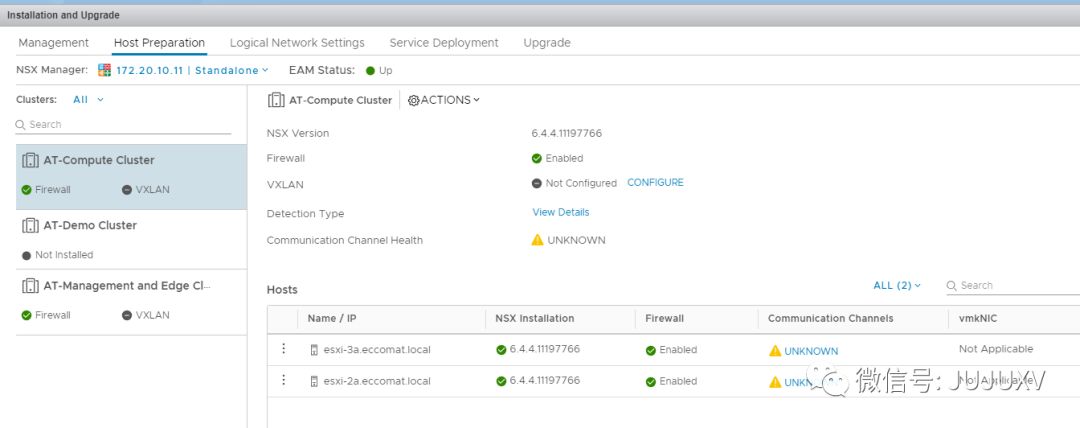Click the NSX Manager icon

(105, 71)
